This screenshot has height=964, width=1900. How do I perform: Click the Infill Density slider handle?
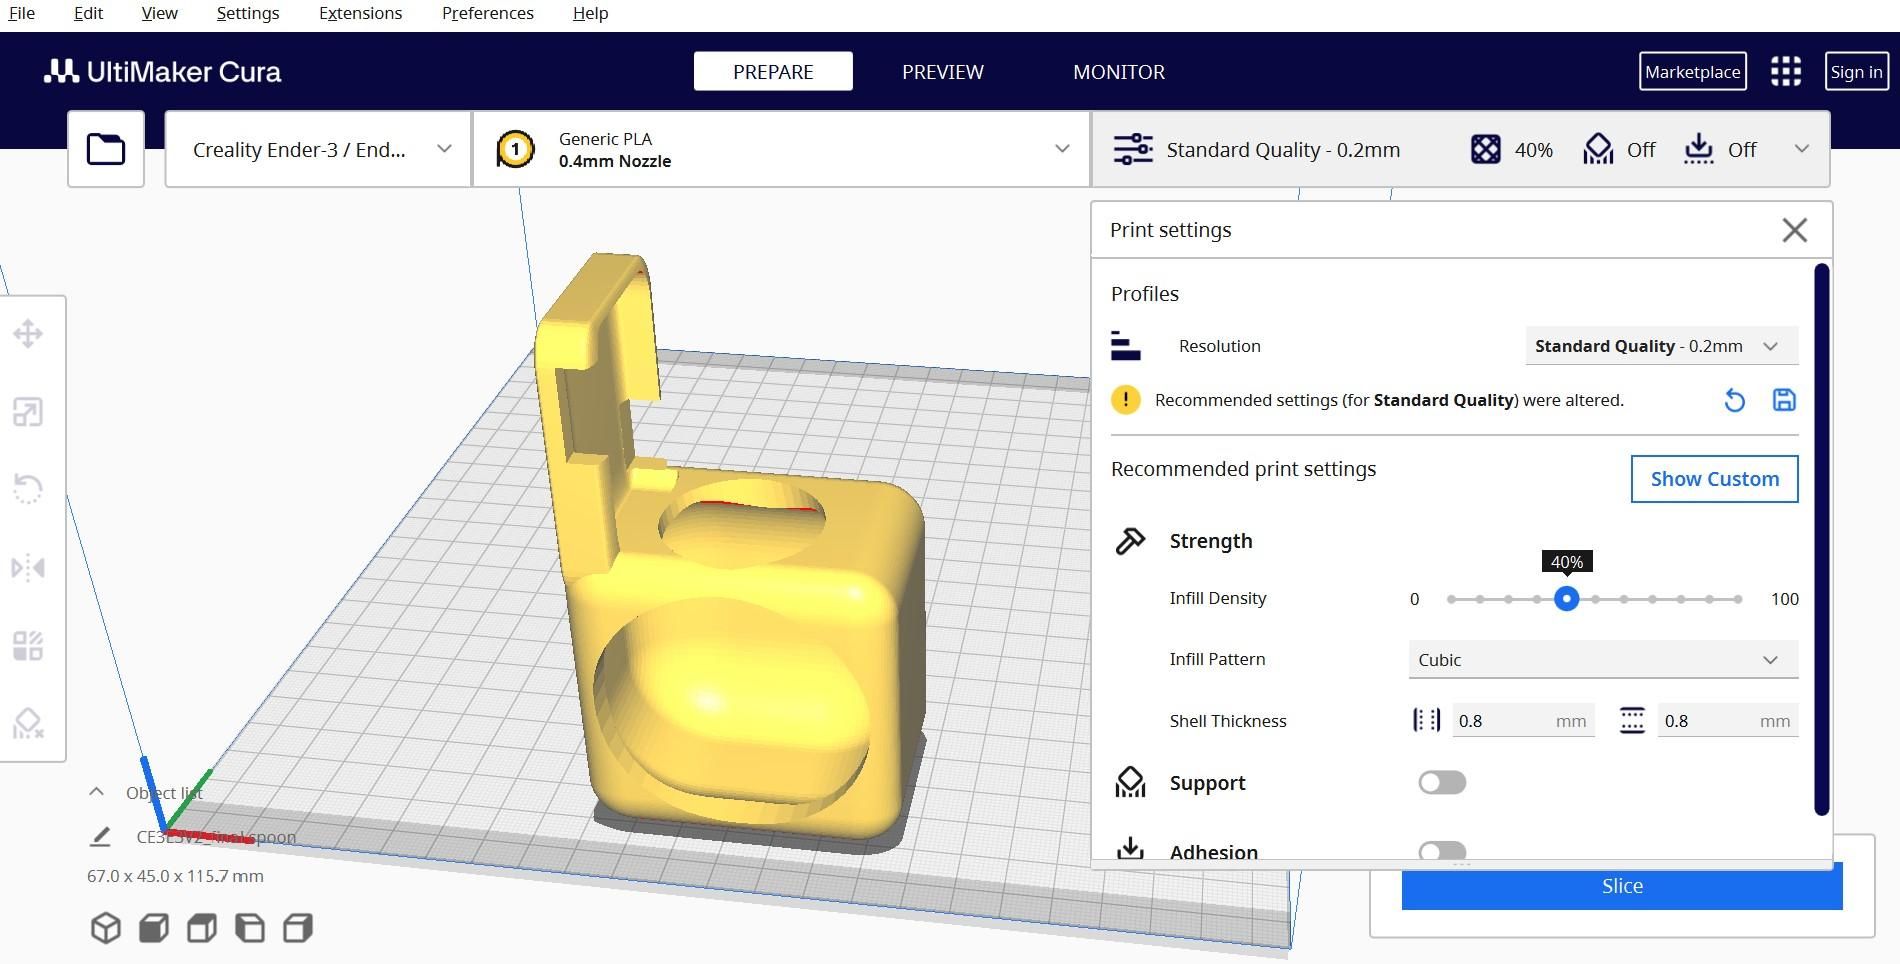click(x=1566, y=599)
